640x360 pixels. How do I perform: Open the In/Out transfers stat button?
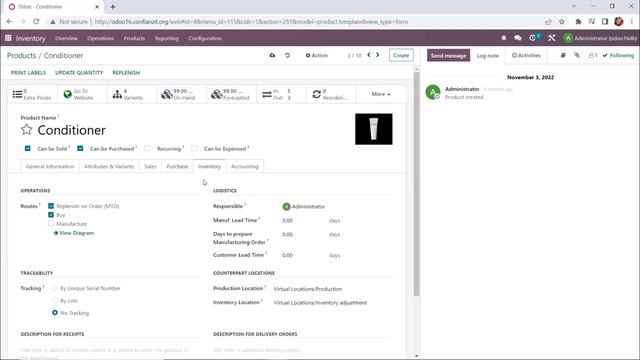pyautogui.click(x=281, y=94)
